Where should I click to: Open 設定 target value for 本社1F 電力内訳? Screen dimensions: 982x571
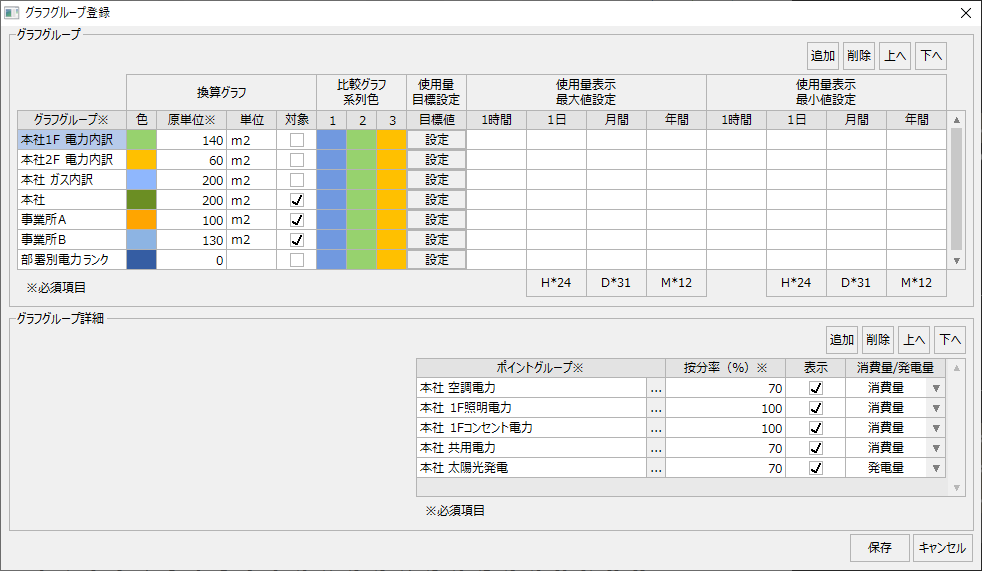tap(437, 140)
